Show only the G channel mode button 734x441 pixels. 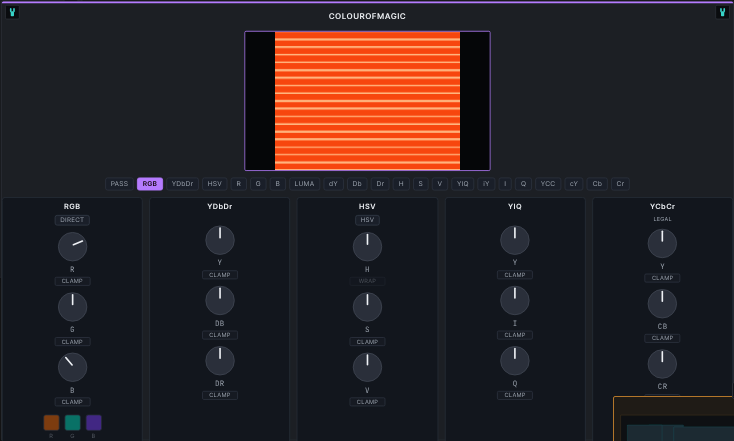point(258,184)
